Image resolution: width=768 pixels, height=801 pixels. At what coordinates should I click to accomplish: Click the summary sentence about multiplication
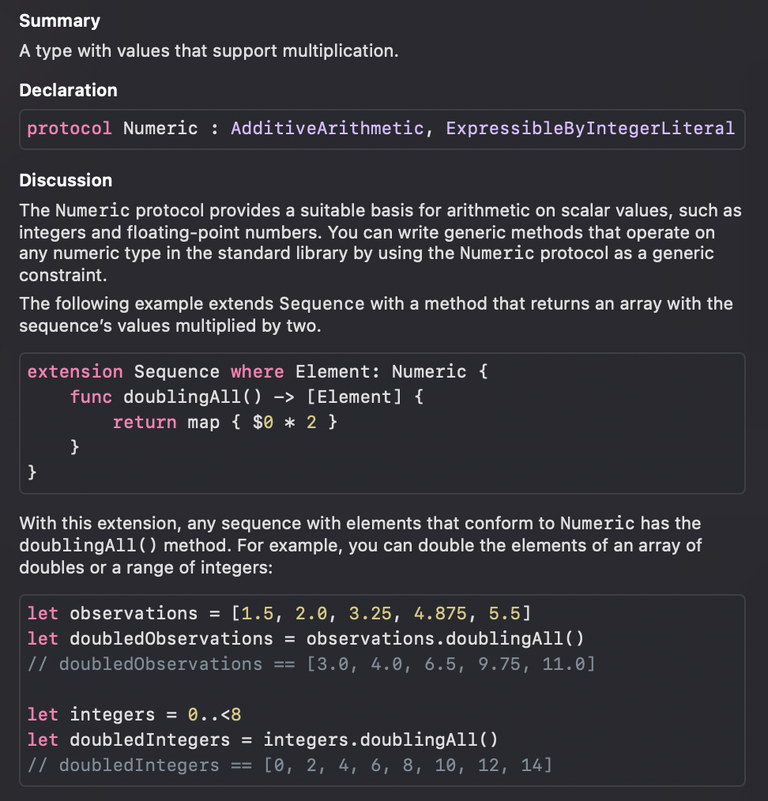pos(209,51)
